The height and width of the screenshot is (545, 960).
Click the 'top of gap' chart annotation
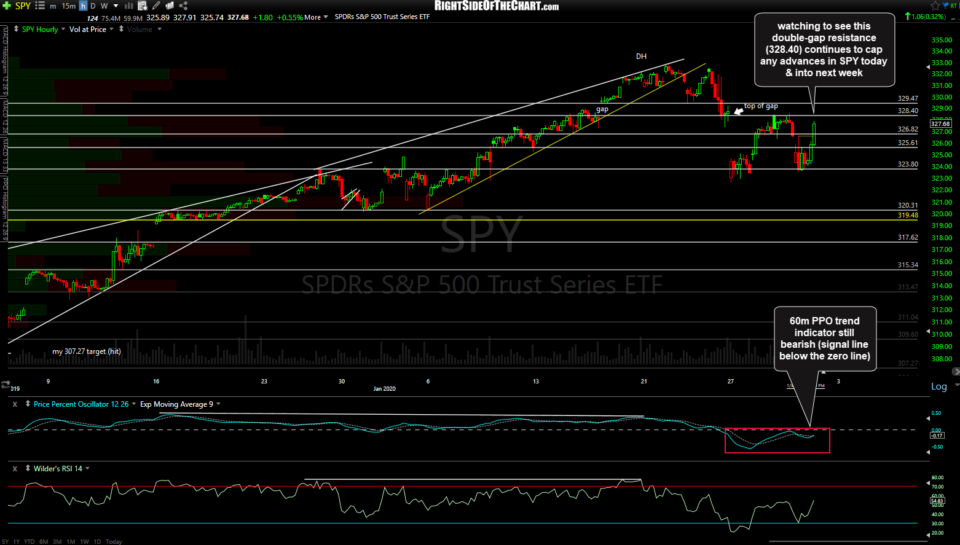[x=761, y=106]
